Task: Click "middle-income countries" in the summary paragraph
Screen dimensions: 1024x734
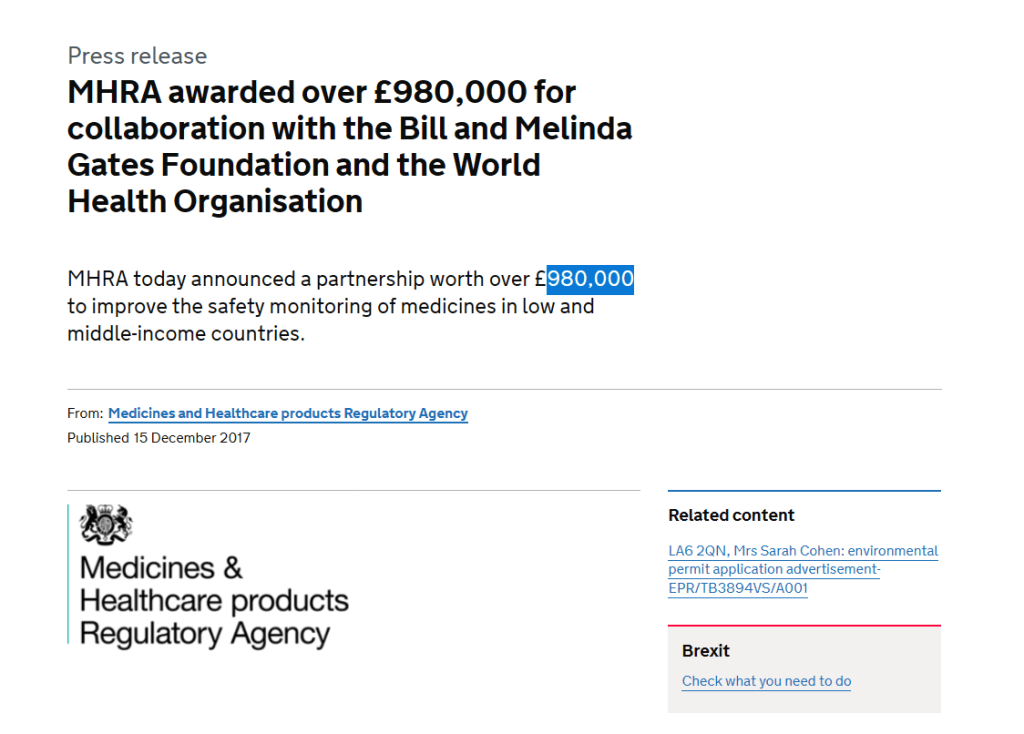Action: point(185,333)
